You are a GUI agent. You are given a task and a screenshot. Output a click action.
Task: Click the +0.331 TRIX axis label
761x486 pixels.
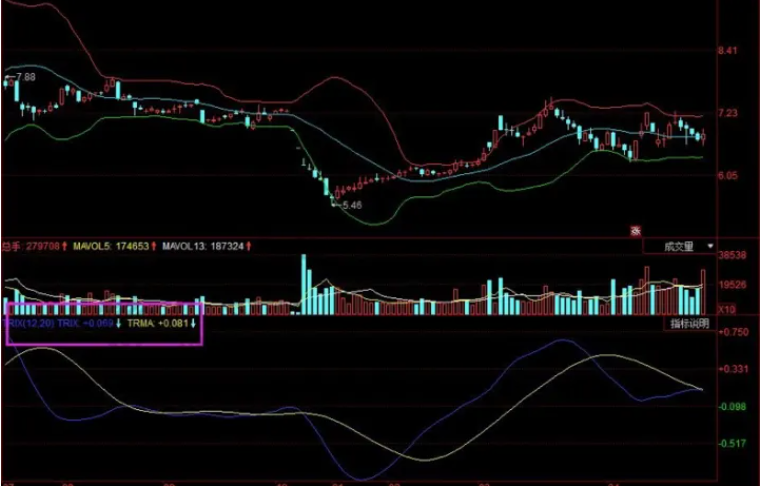point(733,369)
